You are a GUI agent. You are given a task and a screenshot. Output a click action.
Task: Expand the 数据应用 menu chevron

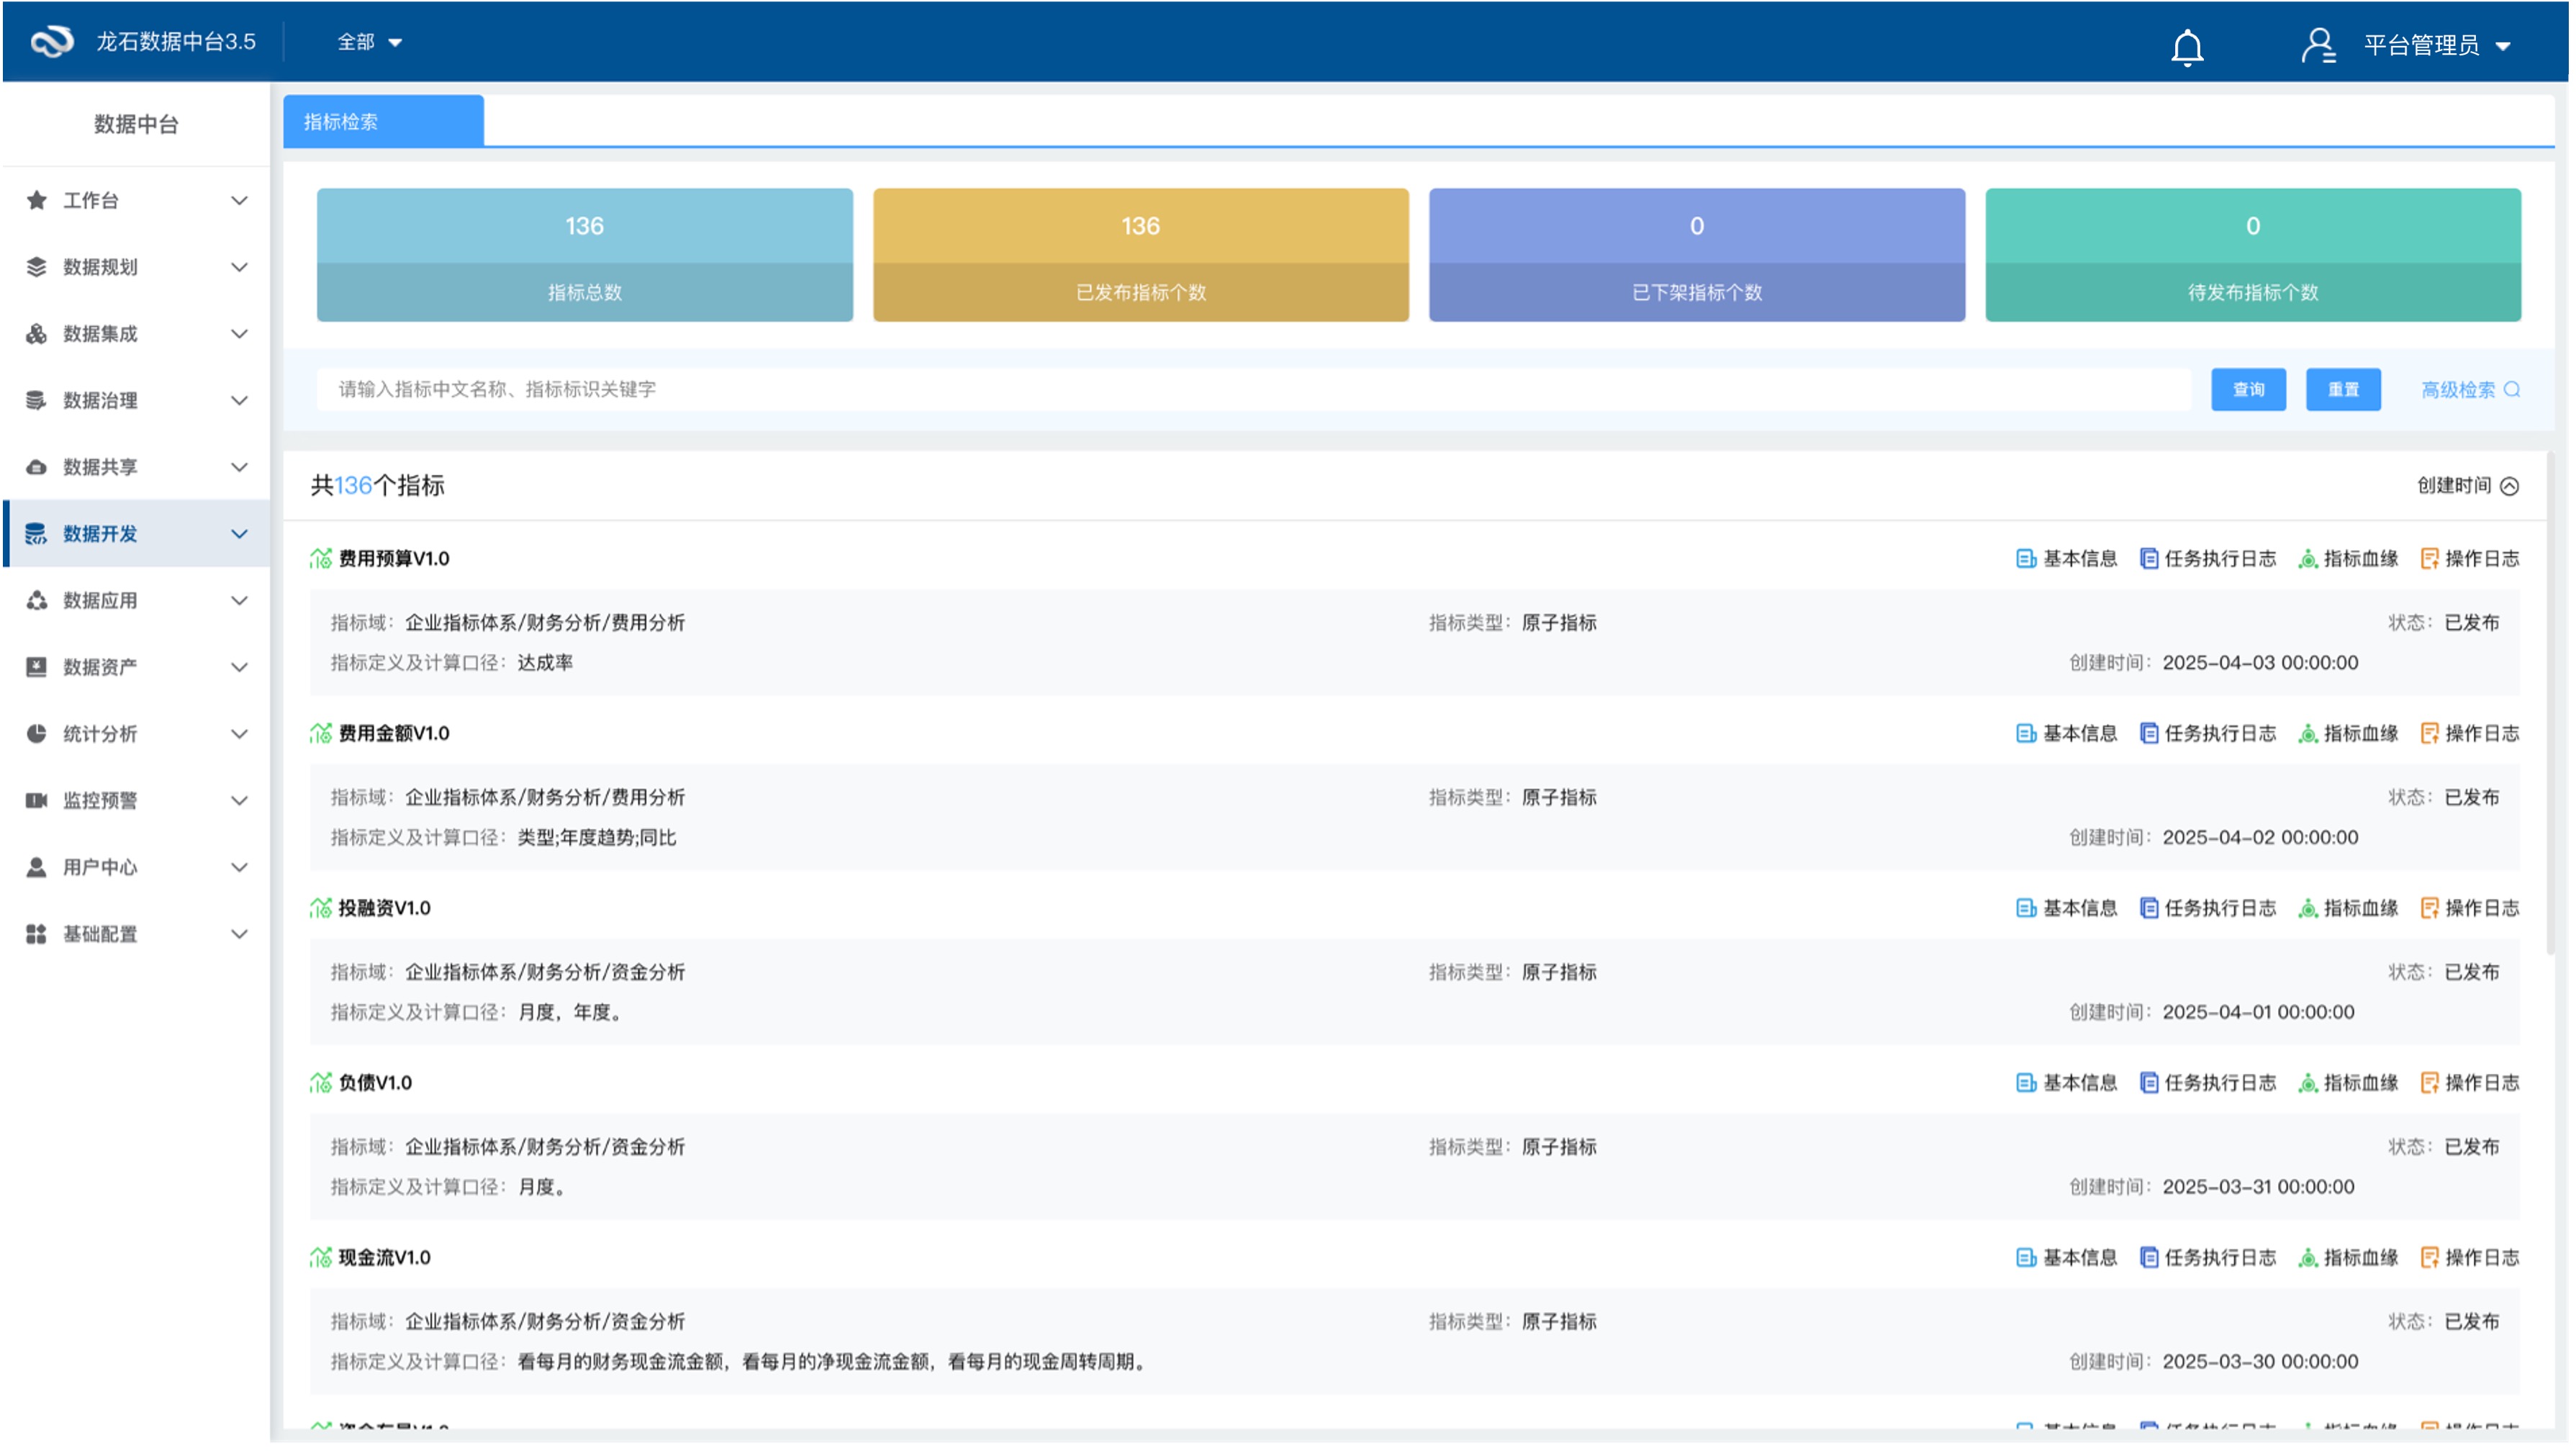point(239,601)
